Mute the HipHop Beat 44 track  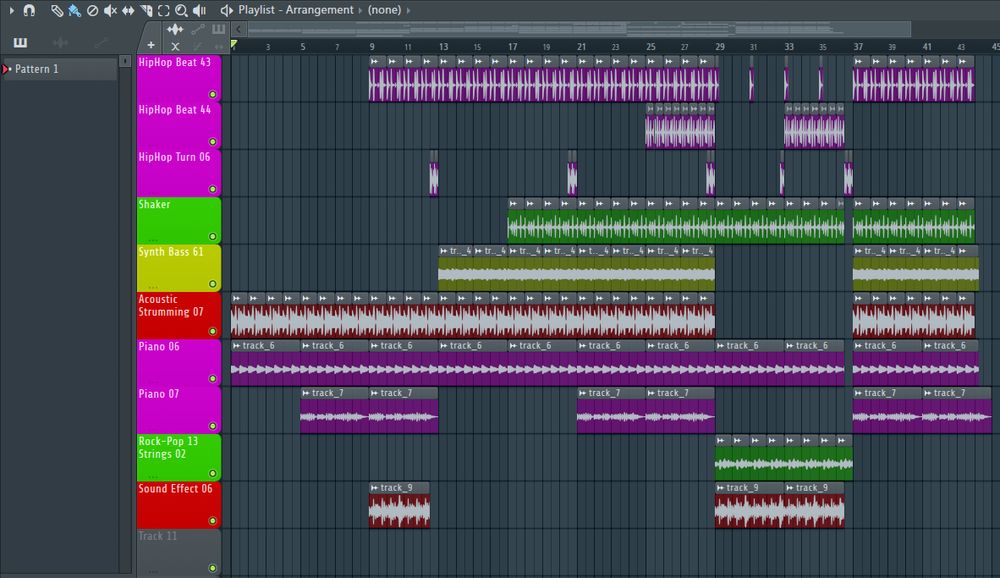click(213, 142)
